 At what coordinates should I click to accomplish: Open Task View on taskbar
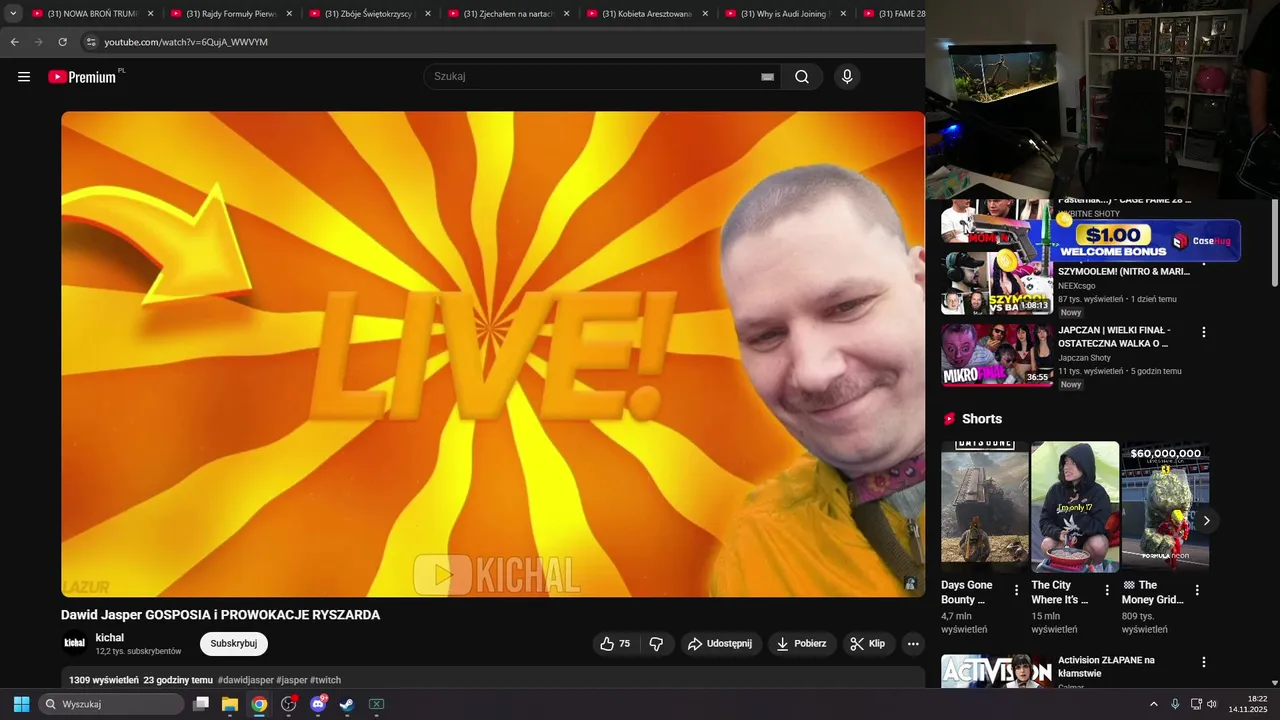click(x=201, y=704)
